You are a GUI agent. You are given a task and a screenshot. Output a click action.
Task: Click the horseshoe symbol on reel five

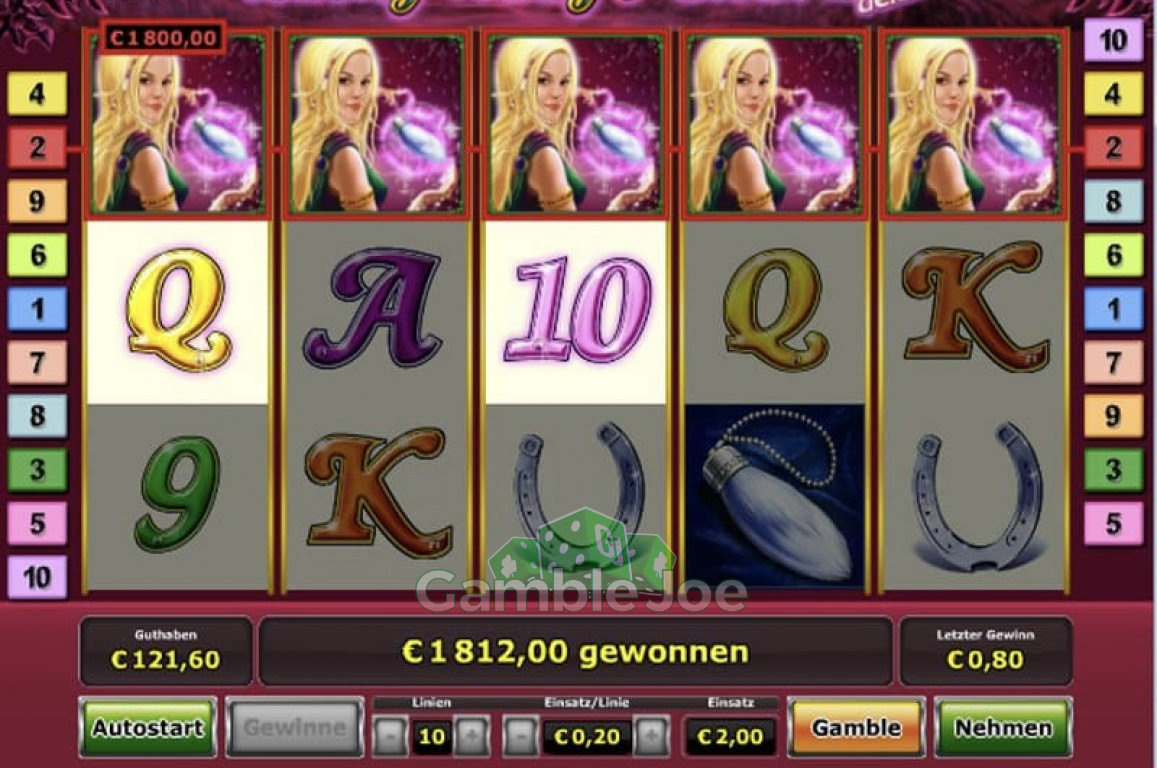[976, 497]
